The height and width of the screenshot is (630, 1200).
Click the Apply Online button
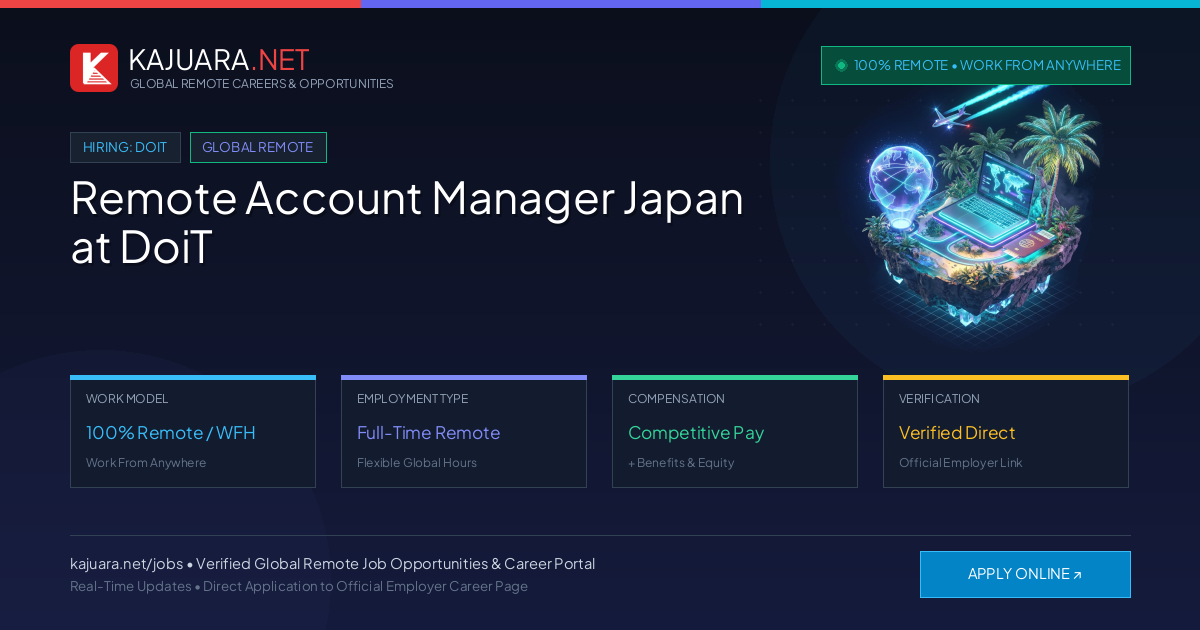click(x=1025, y=574)
